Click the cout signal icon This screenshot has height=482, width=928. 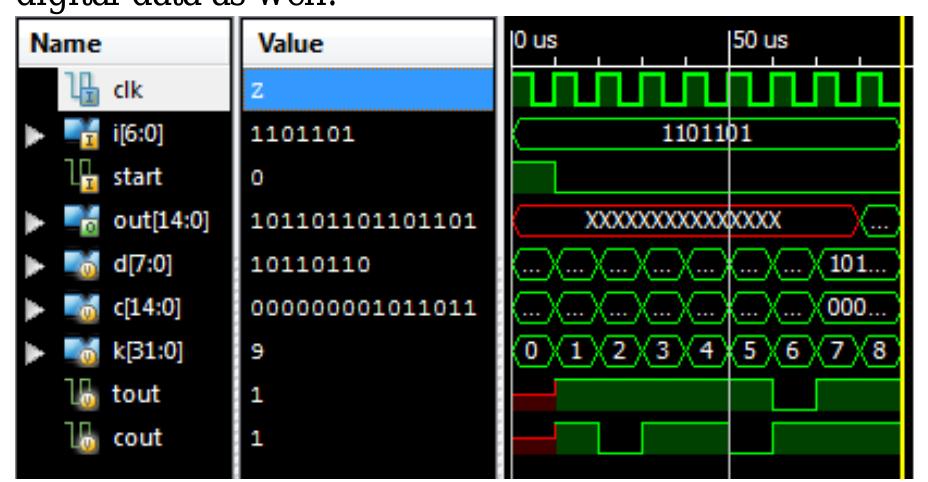81,438
